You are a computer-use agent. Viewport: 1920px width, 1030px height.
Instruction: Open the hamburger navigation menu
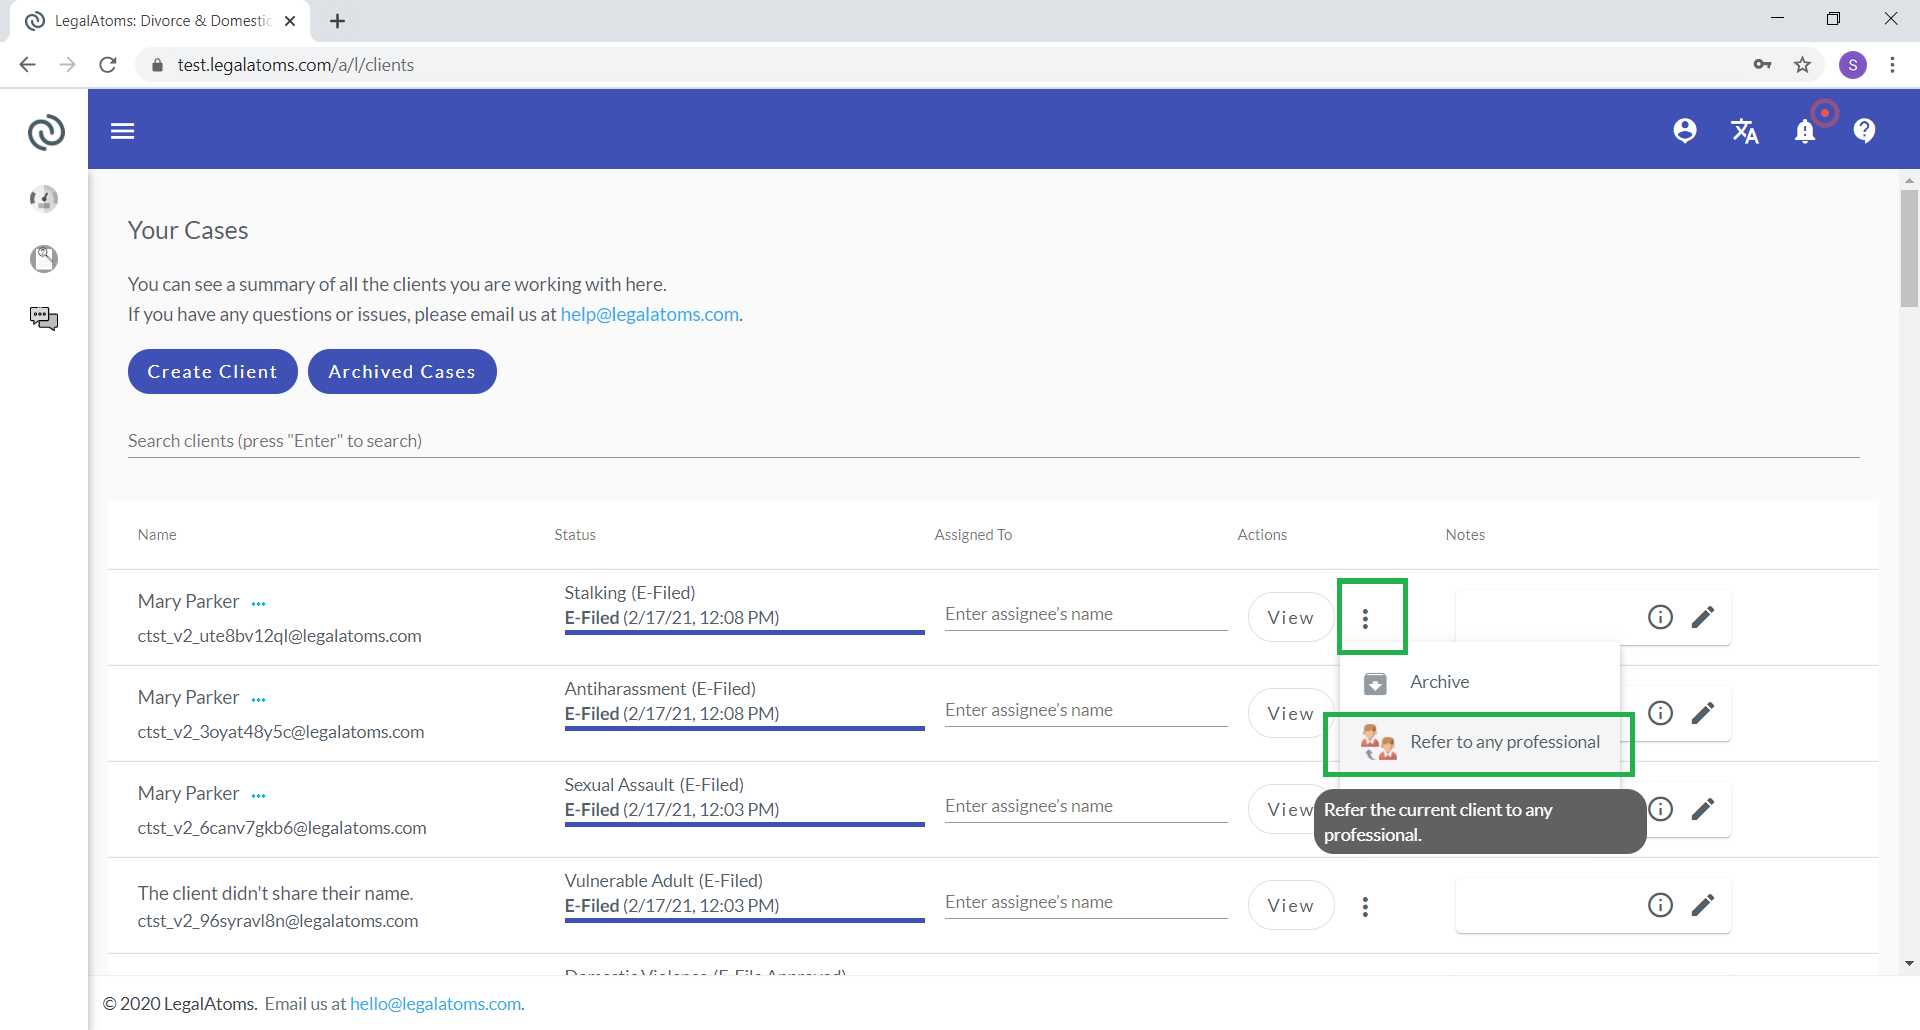pos(122,131)
